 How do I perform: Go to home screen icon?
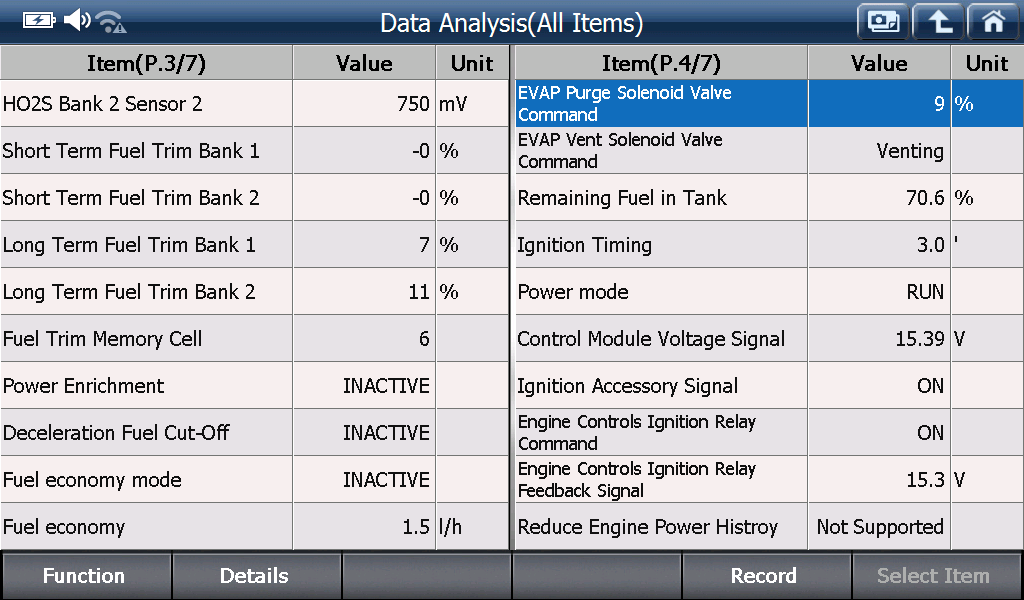[994, 22]
